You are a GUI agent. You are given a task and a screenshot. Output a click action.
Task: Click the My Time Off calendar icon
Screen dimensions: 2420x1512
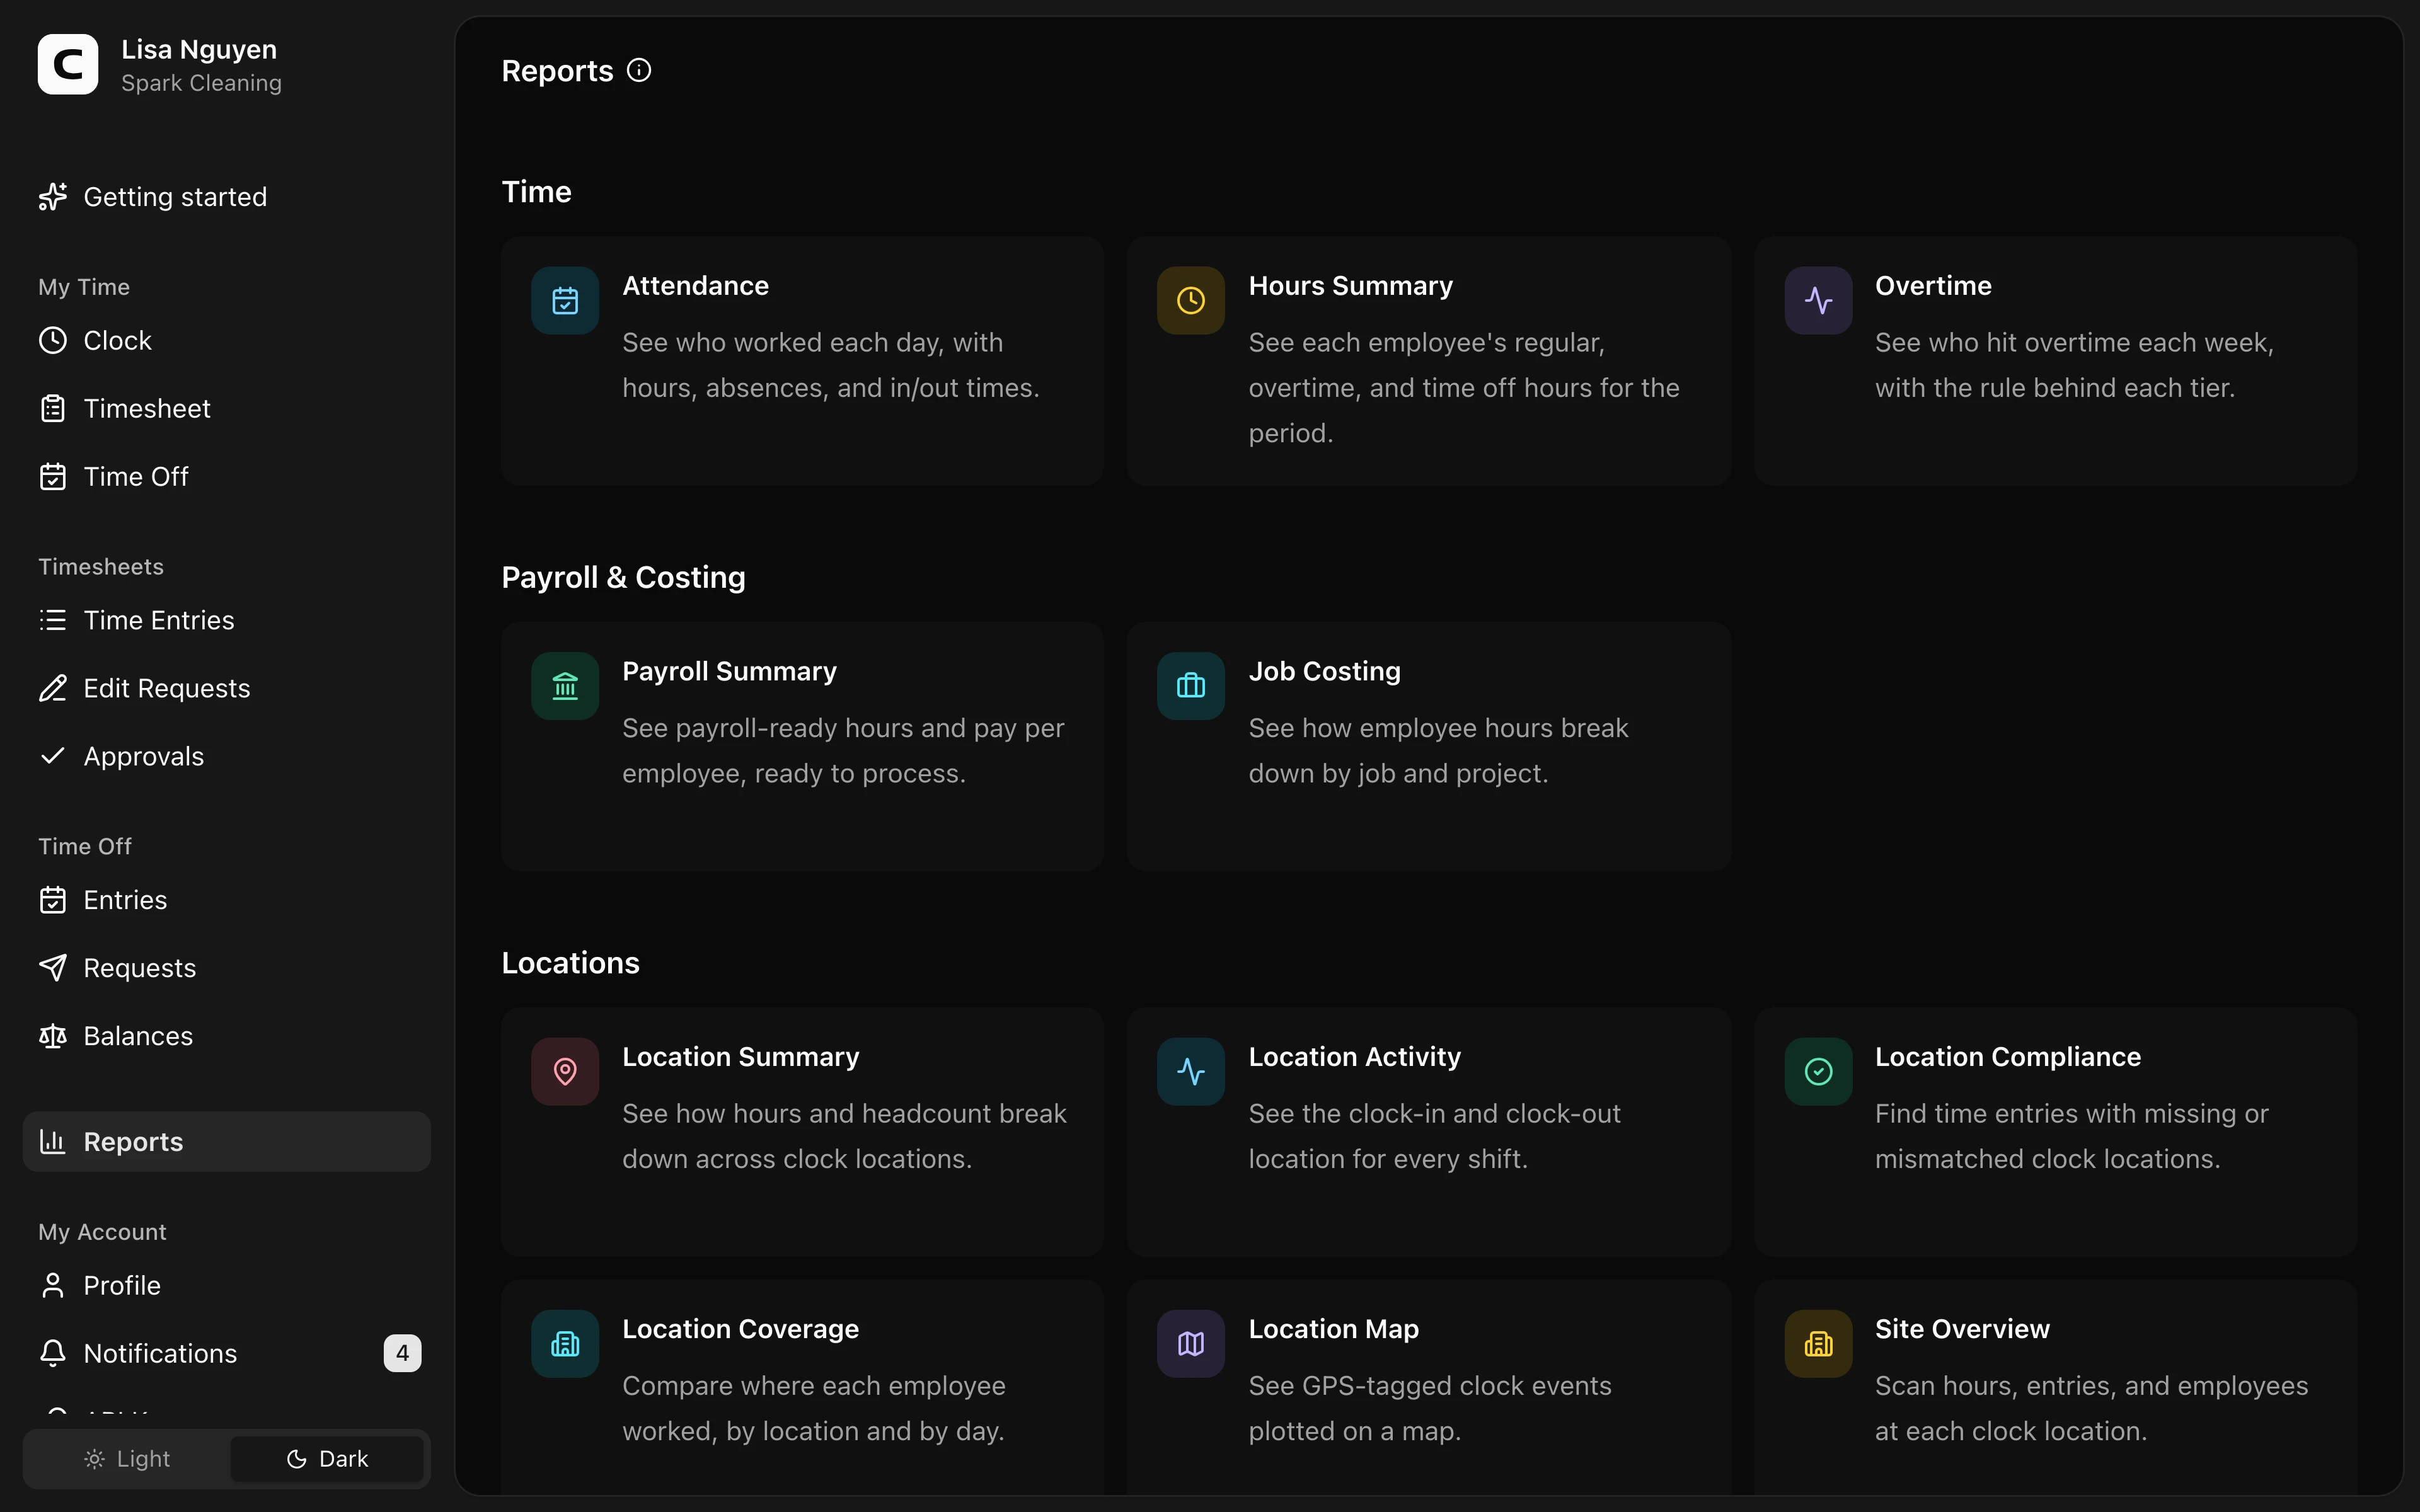[53, 477]
